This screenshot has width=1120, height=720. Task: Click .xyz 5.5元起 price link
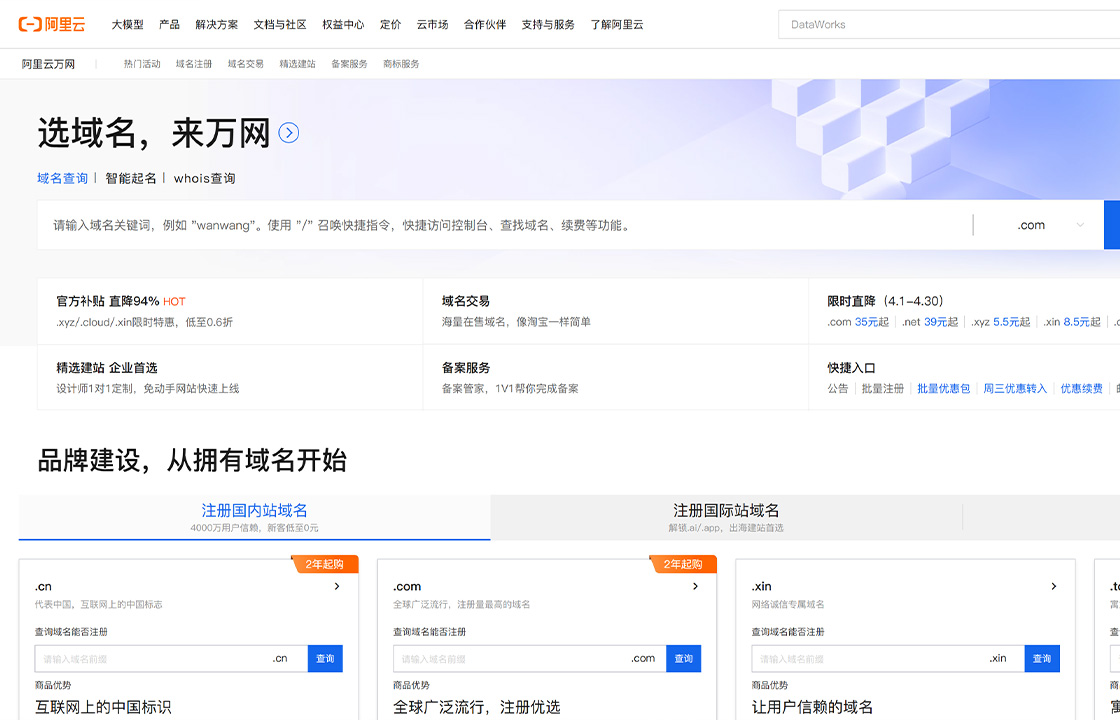coord(1000,322)
